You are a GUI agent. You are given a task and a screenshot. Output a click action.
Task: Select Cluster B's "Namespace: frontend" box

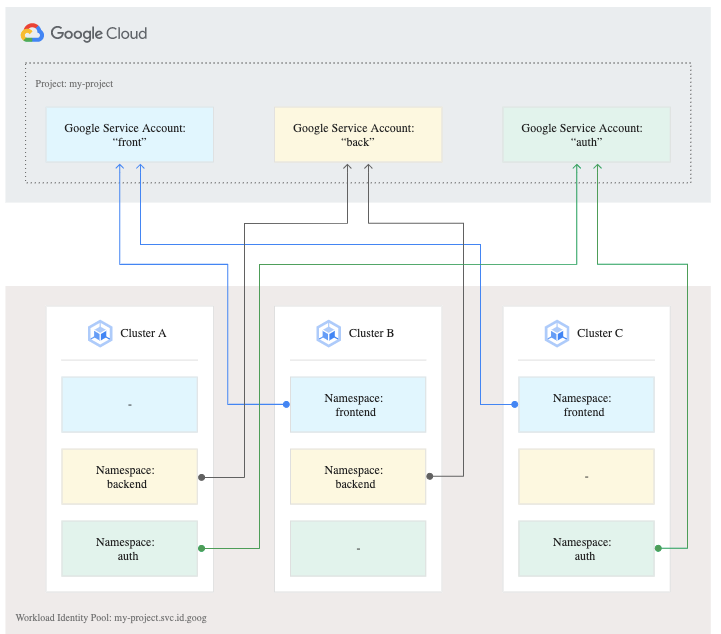[358, 405]
